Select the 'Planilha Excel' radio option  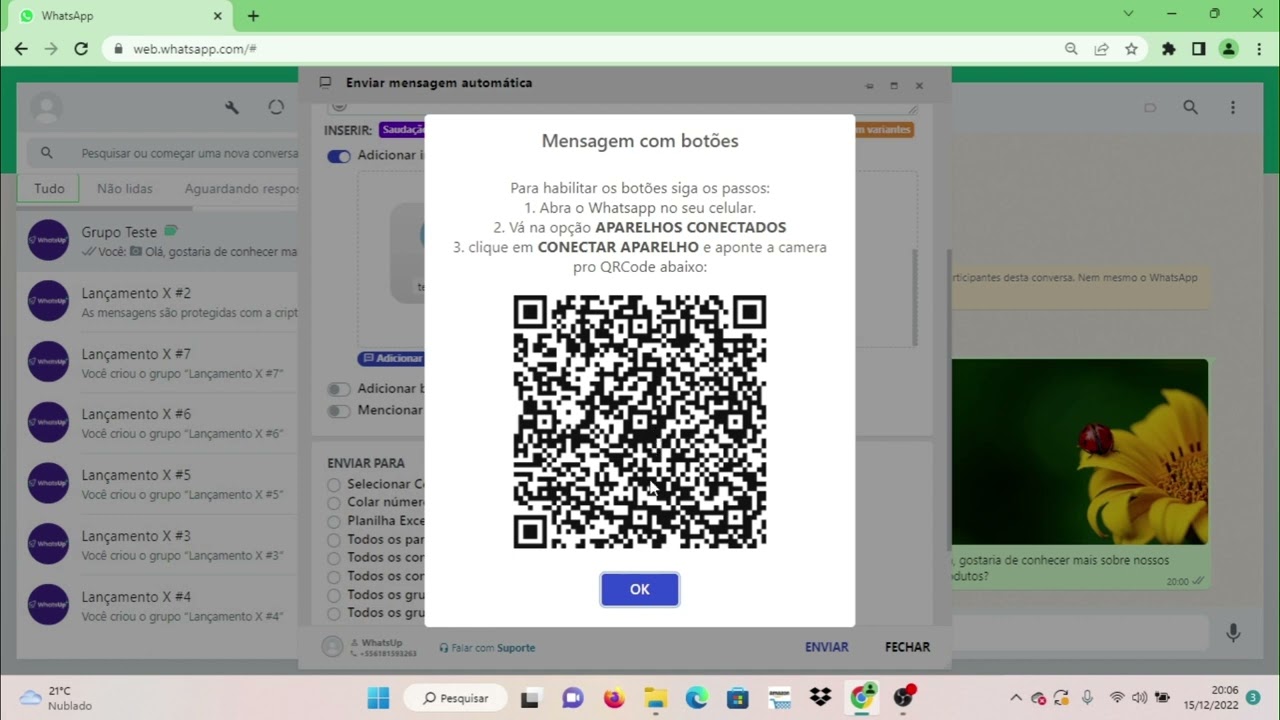click(x=334, y=522)
